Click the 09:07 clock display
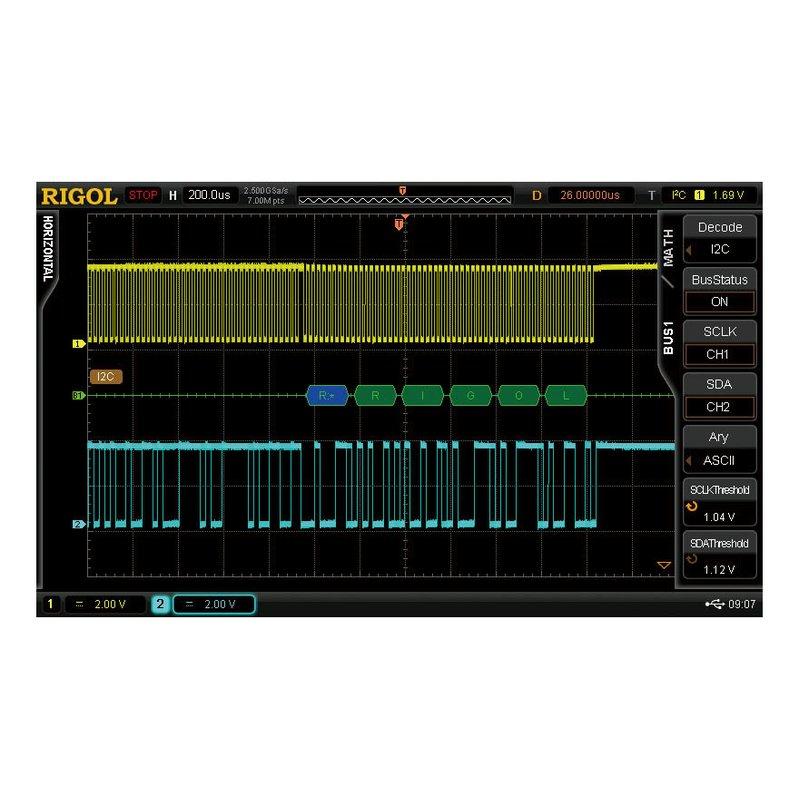799x799 pixels. (x=742, y=604)
